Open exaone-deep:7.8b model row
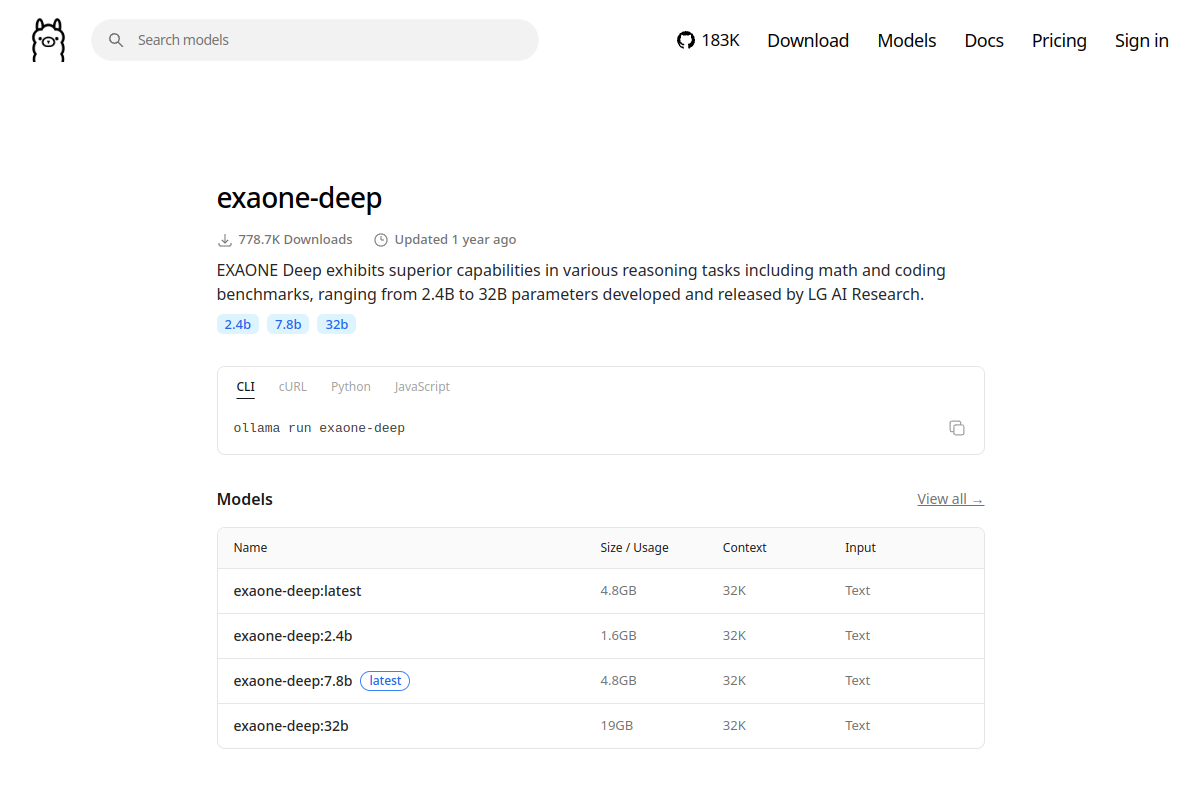Image resolution: width=1200 pixels, height=800 pixels. coord(601,681)
